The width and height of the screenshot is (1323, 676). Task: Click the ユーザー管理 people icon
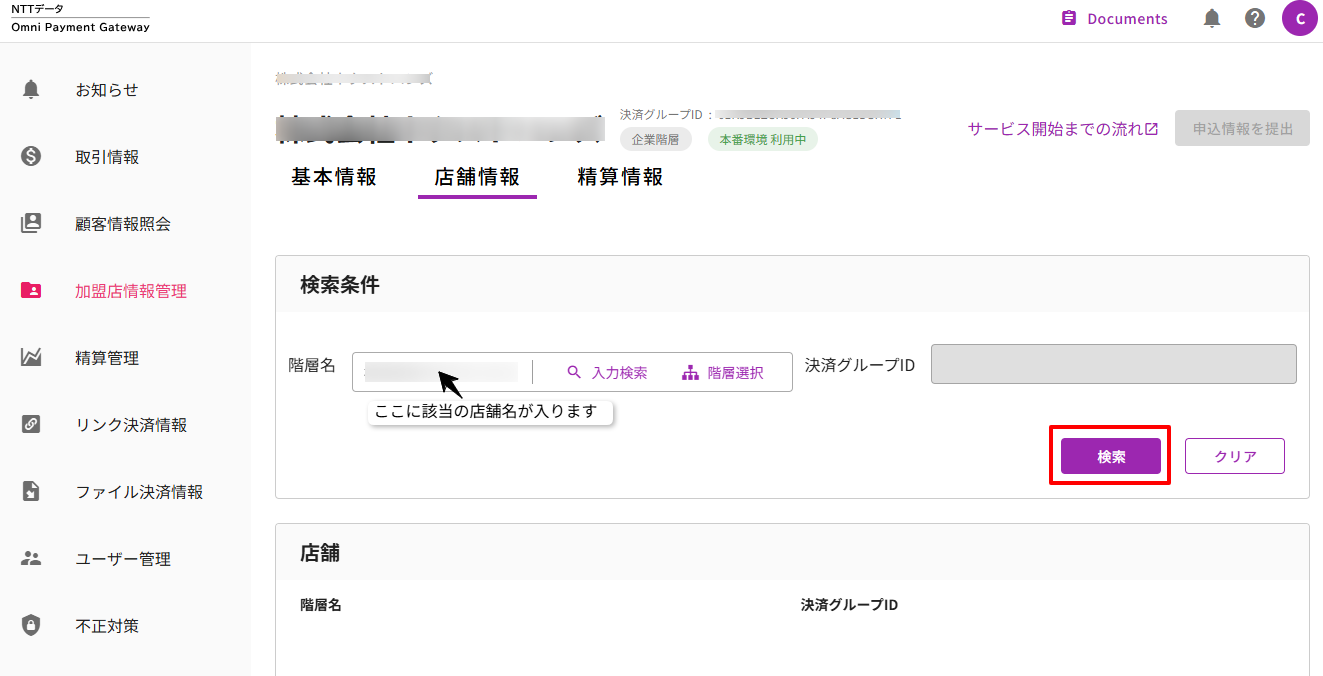point(31,559)
